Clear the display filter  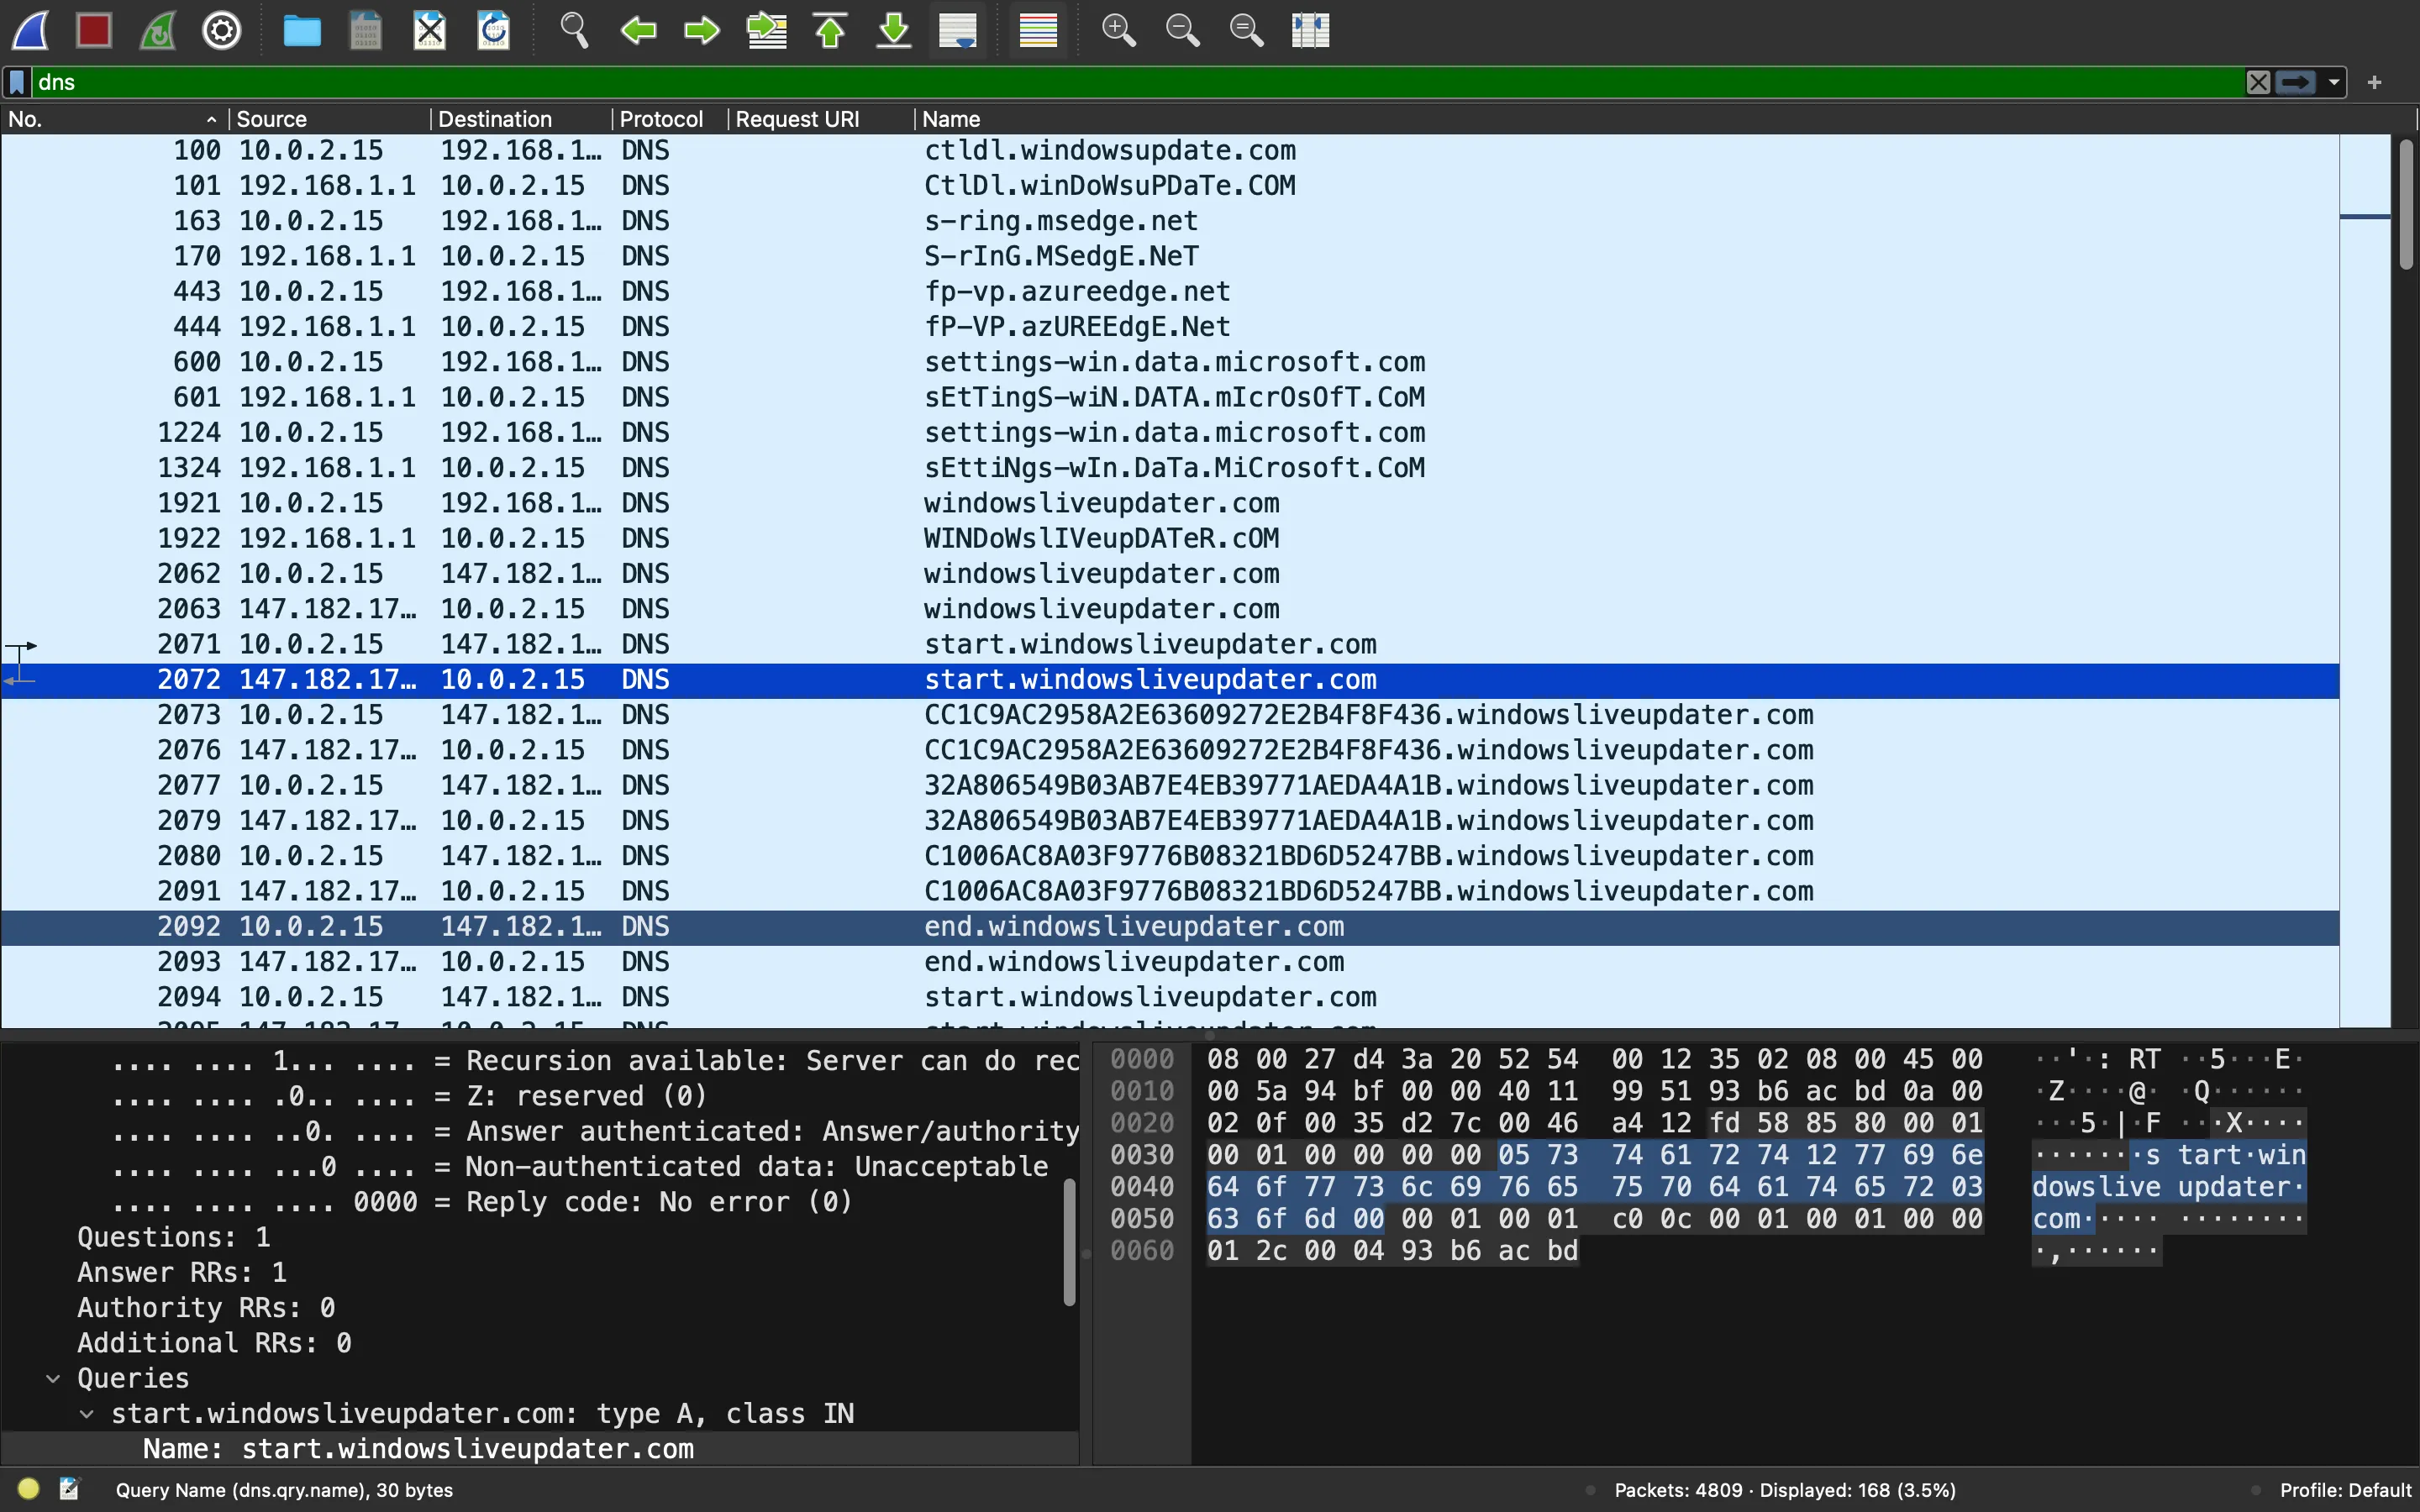[2258, 82]
